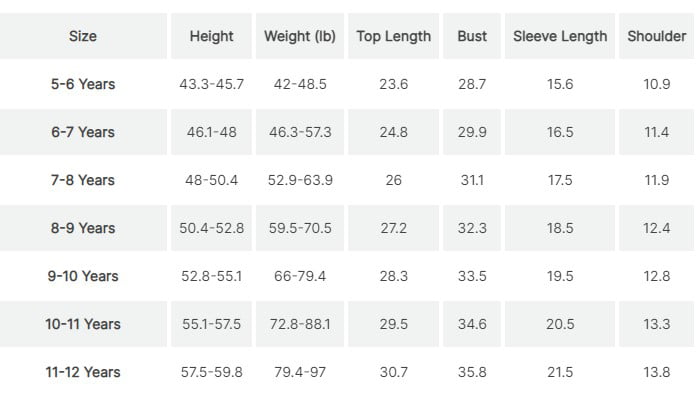Select the 27.2 top length cell
The height and width of the screenshot is (408, 696).
394,228
